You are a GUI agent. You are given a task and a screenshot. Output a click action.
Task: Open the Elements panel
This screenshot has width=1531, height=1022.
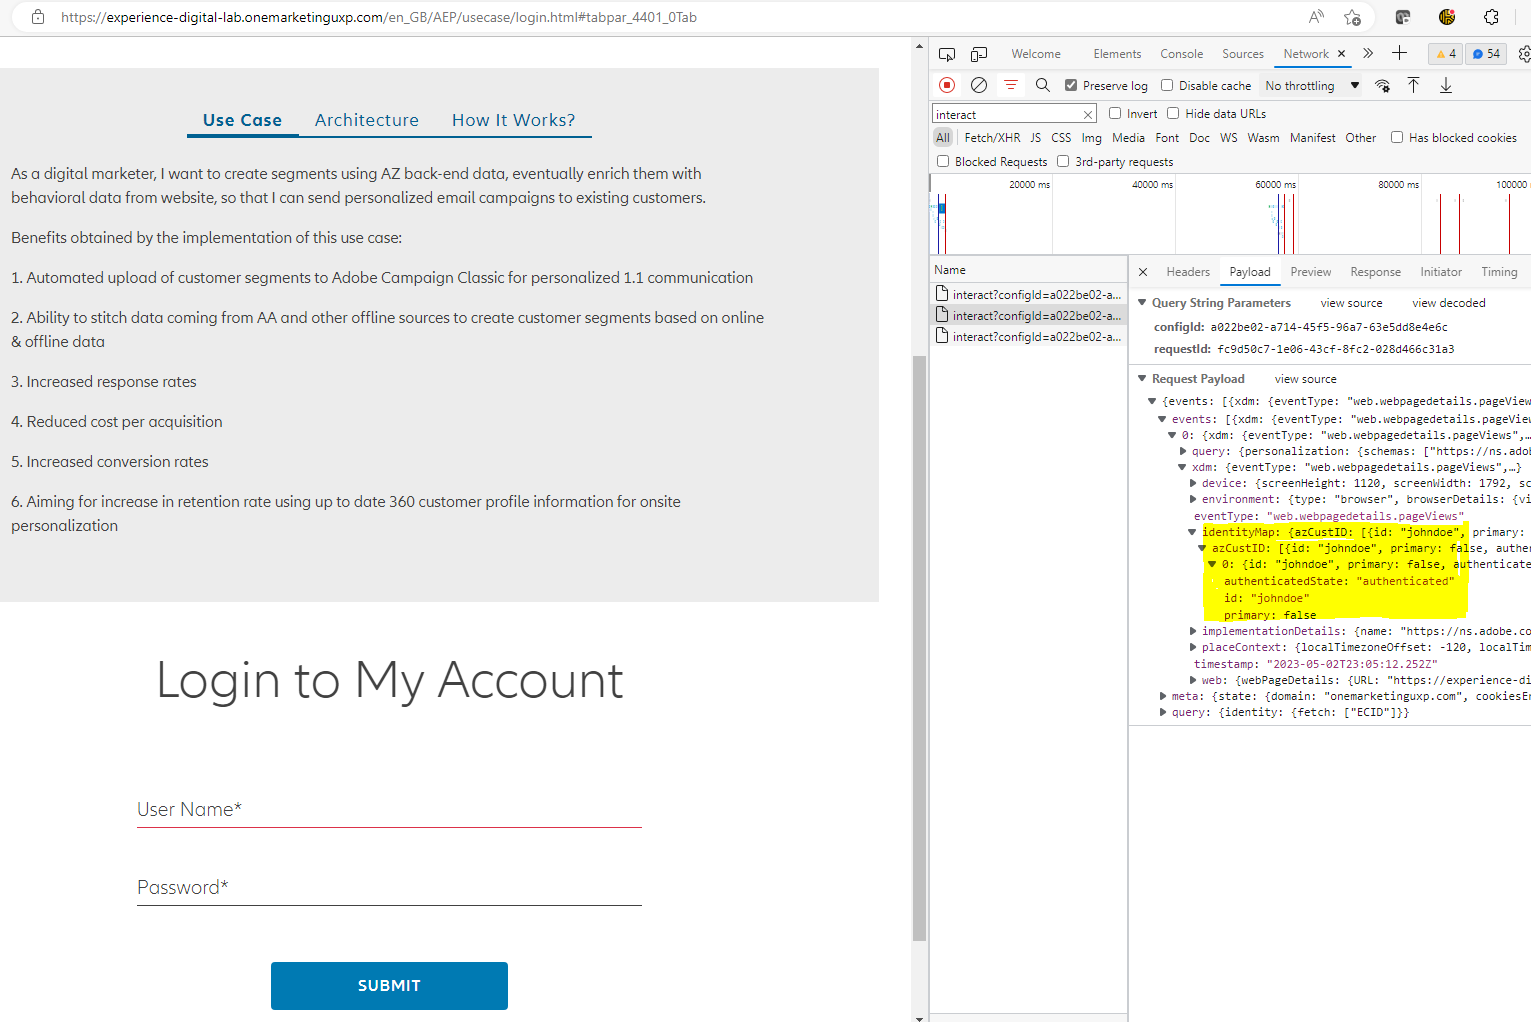1117,54
